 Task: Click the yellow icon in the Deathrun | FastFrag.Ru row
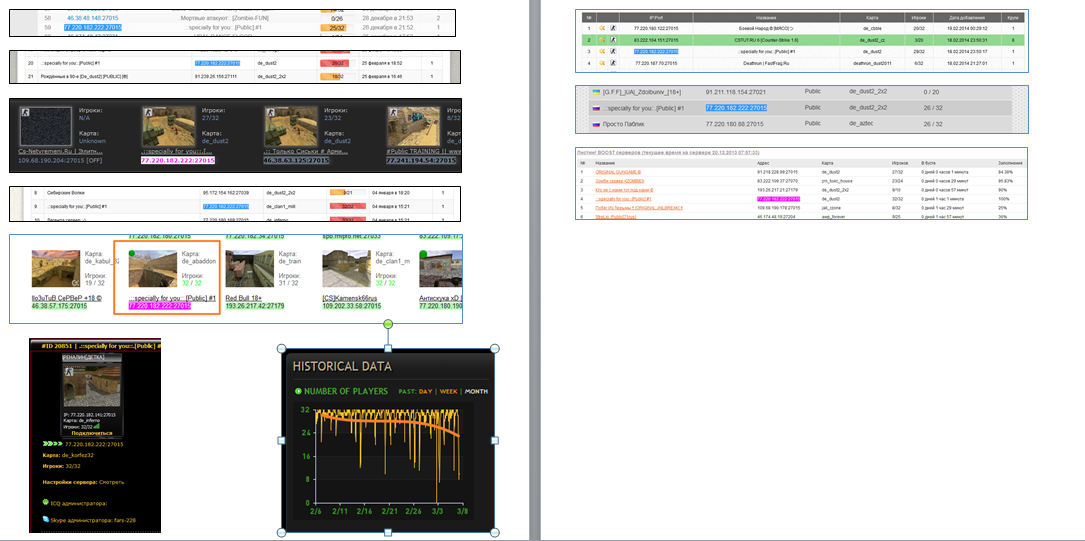[x=602, y=62]
